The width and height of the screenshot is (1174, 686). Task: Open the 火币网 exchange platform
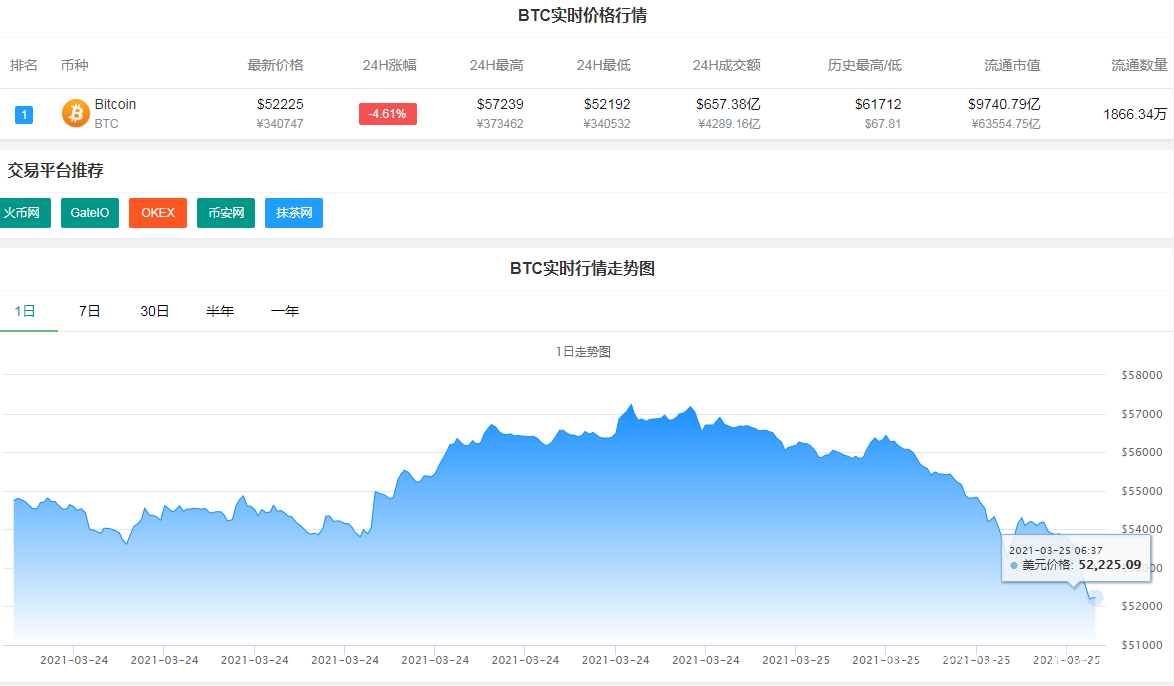(x=24, y=212)
